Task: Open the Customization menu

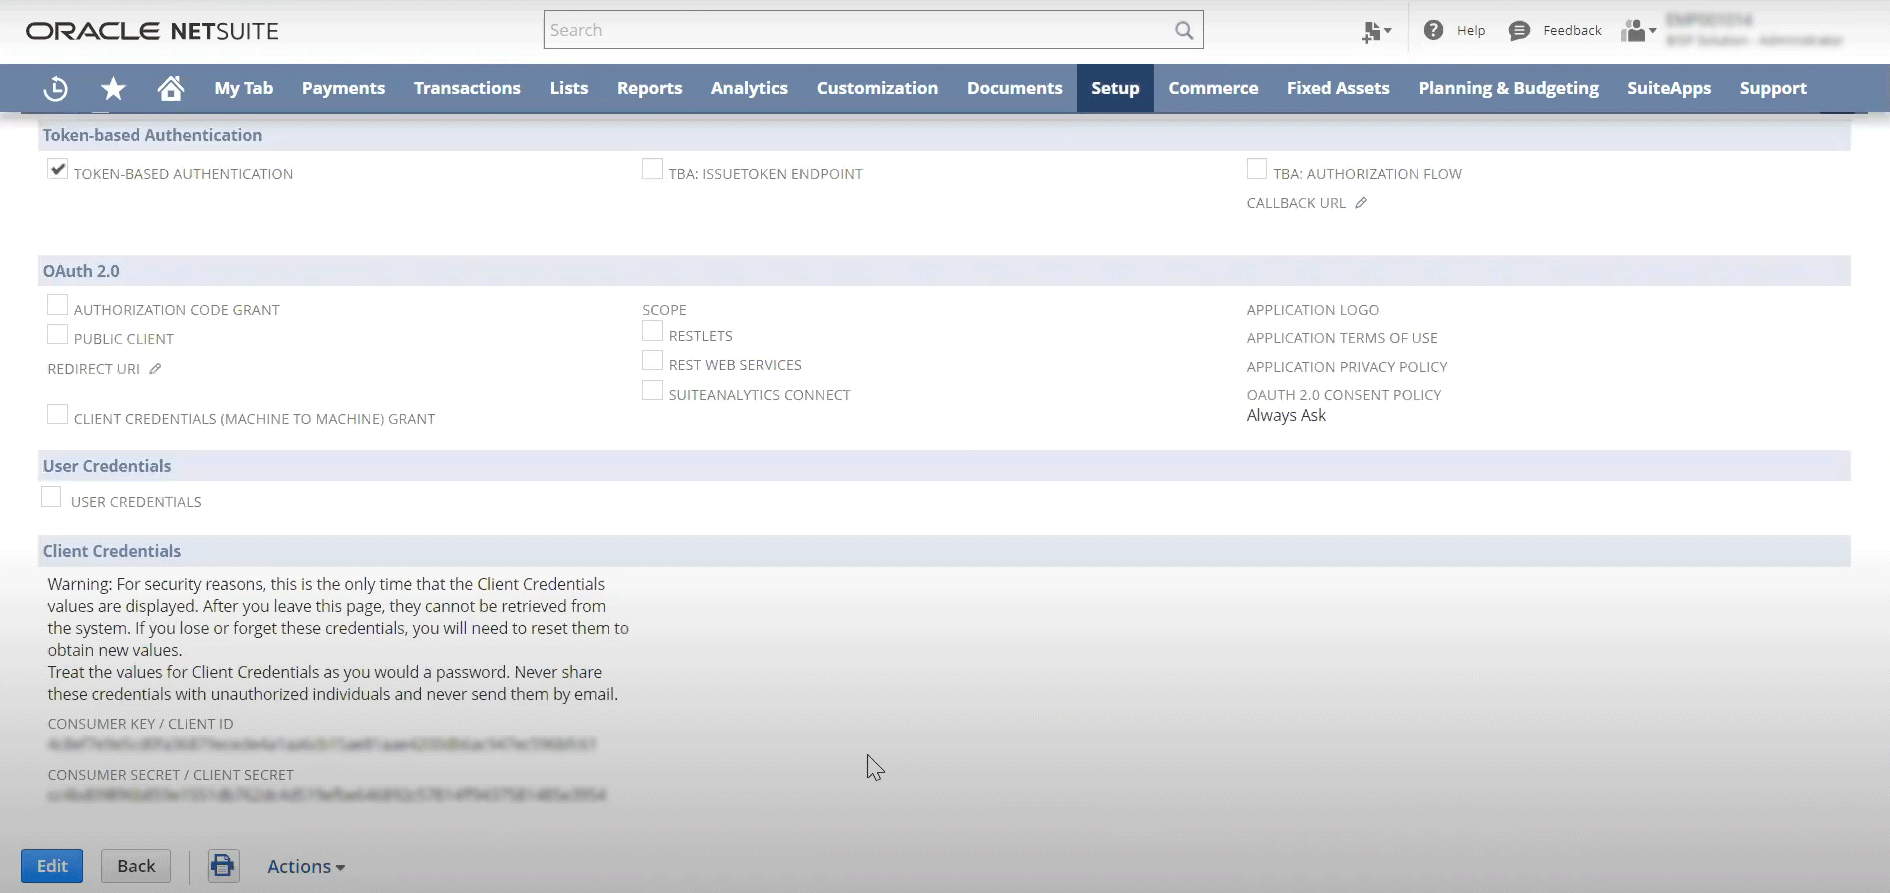Action: point(877,88)
